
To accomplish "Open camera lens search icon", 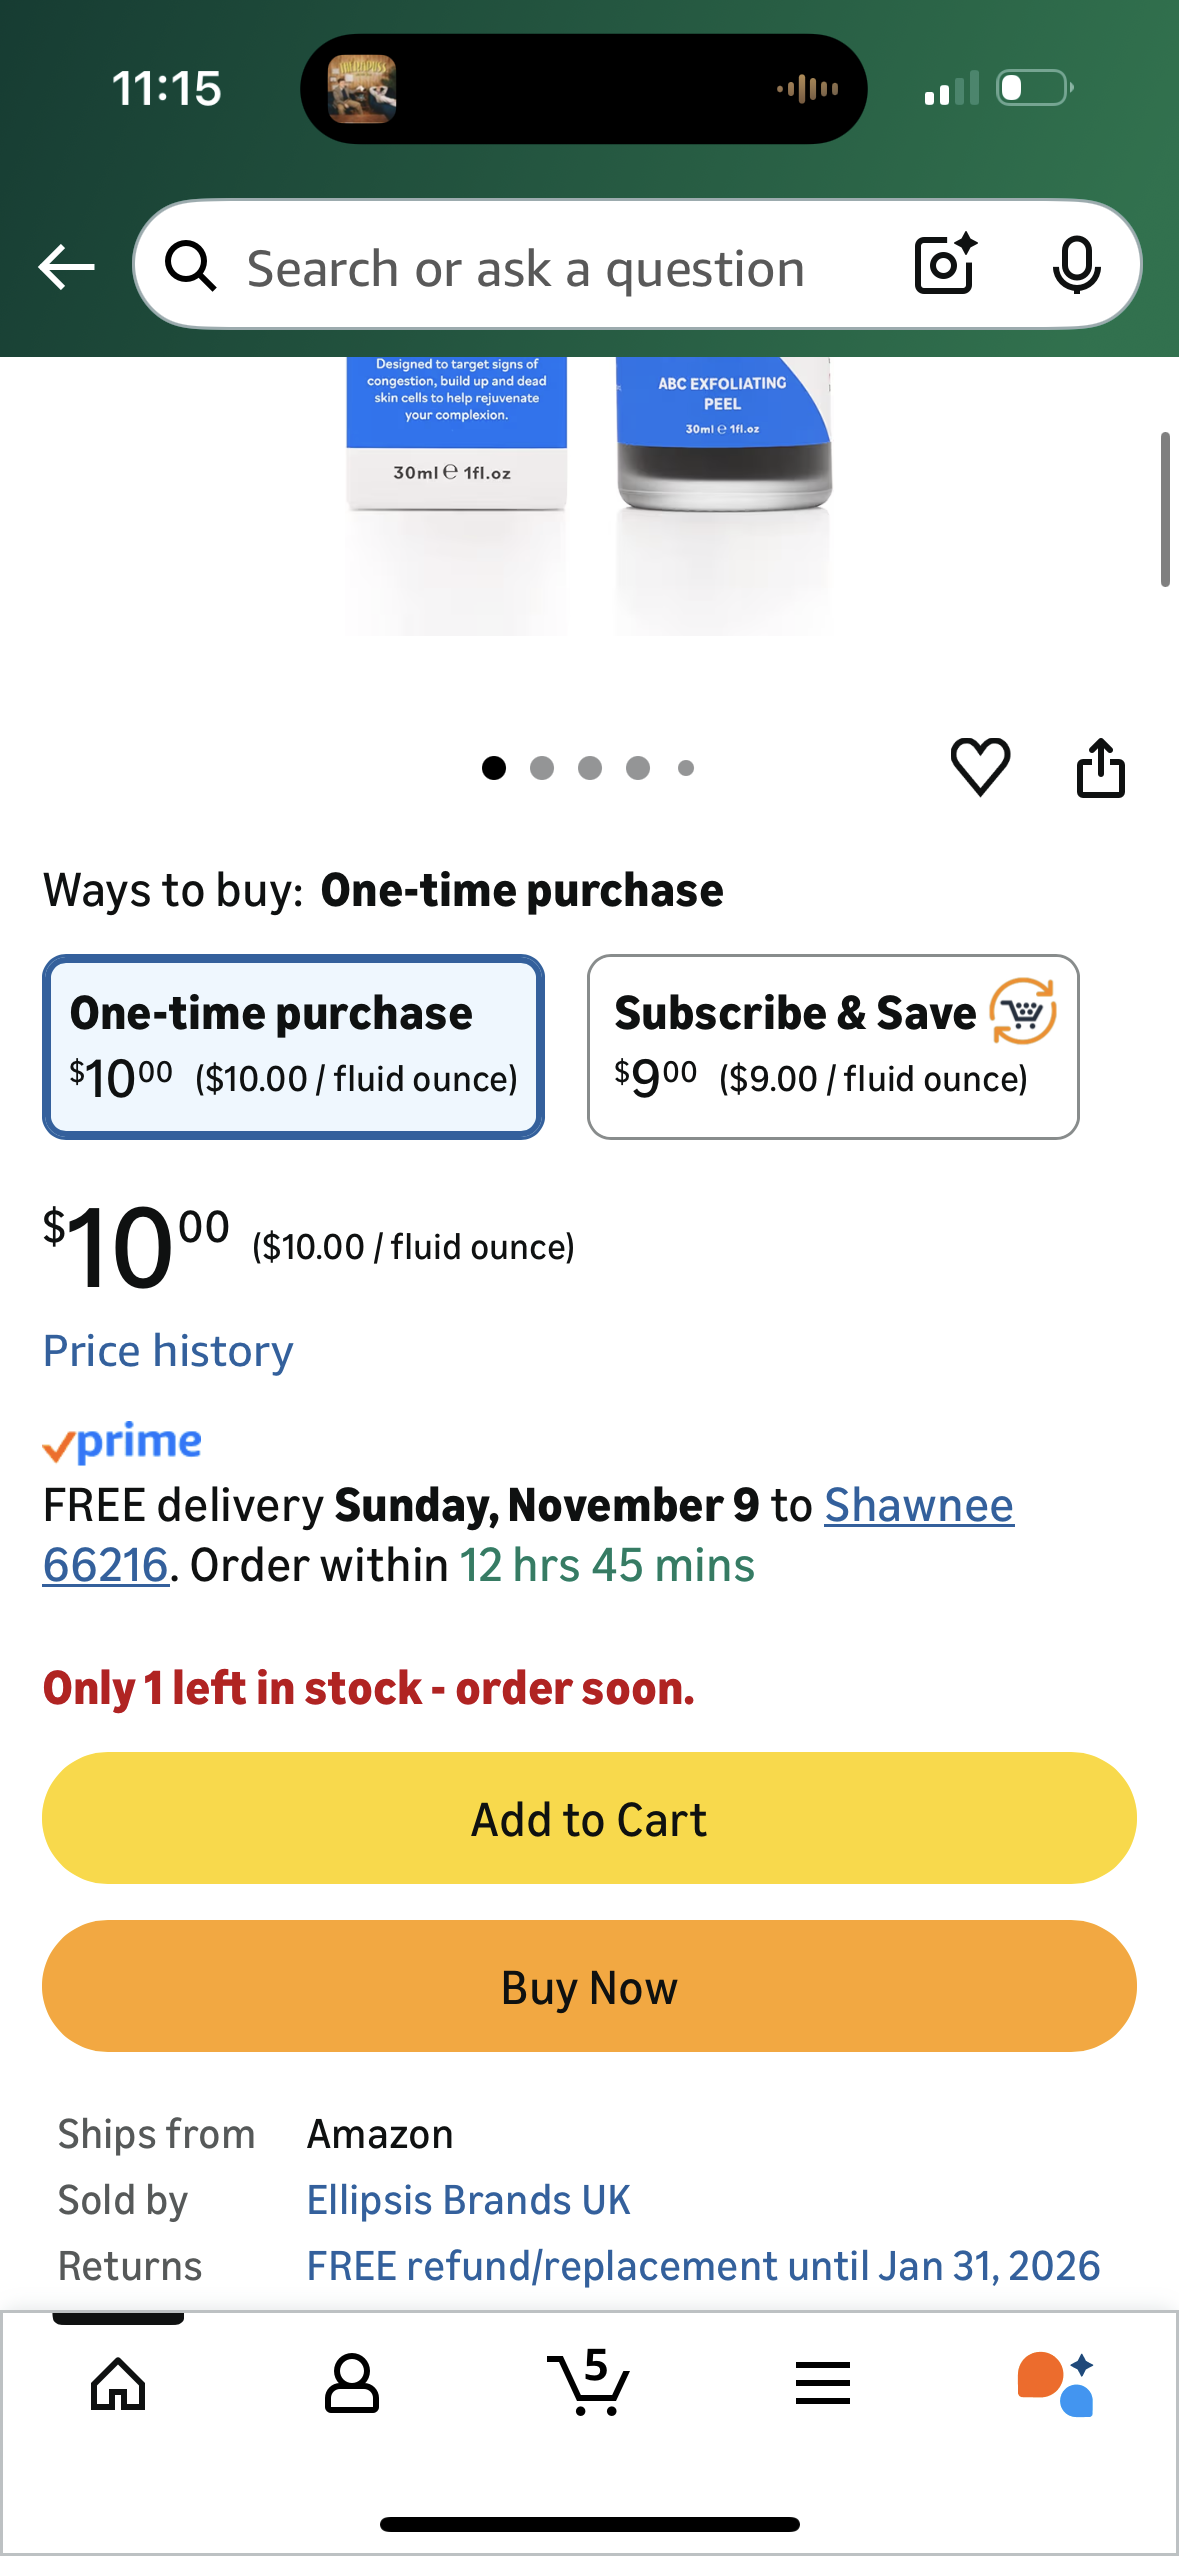I will point(944,265).
